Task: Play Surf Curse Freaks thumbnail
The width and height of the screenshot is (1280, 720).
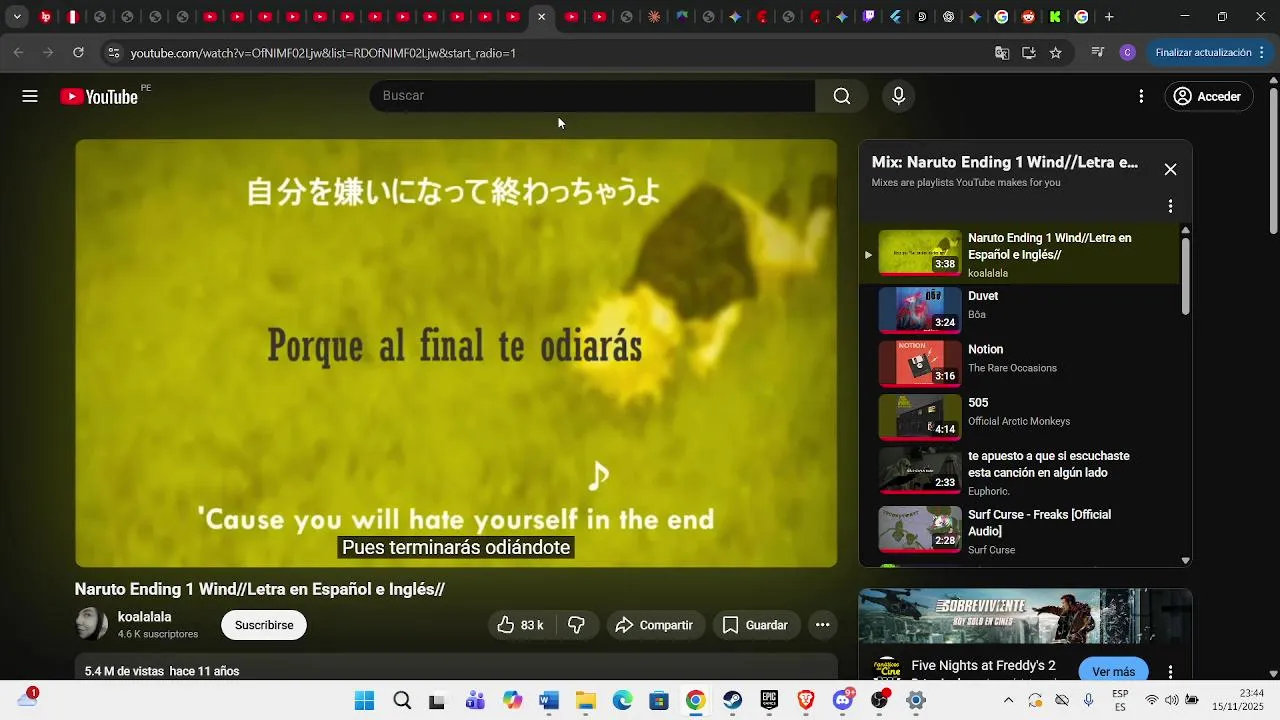Action: 920,529
